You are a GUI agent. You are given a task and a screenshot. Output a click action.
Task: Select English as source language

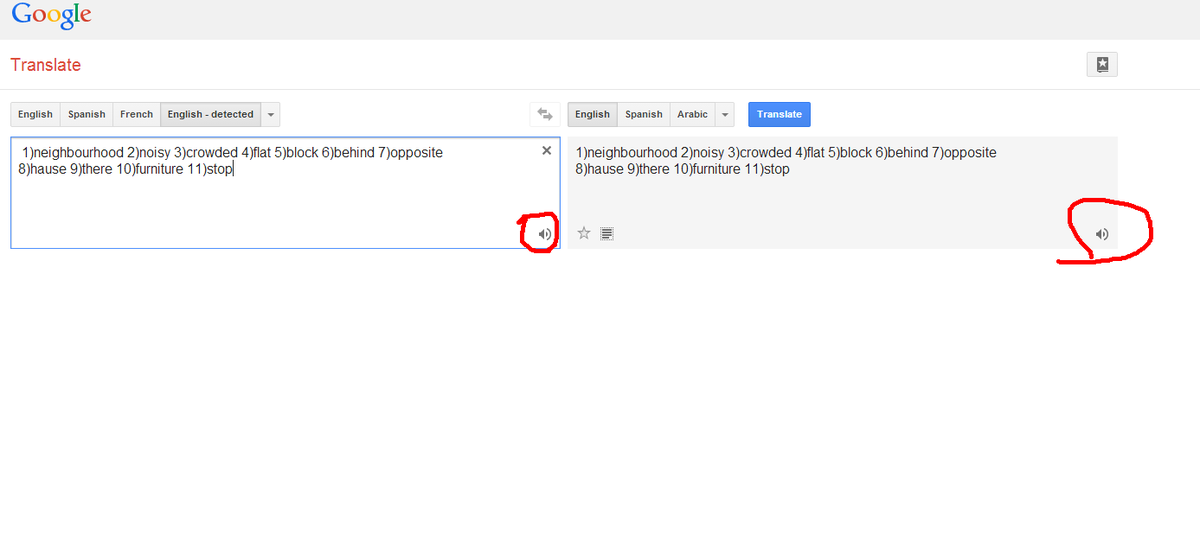click(x=35, y=114)
